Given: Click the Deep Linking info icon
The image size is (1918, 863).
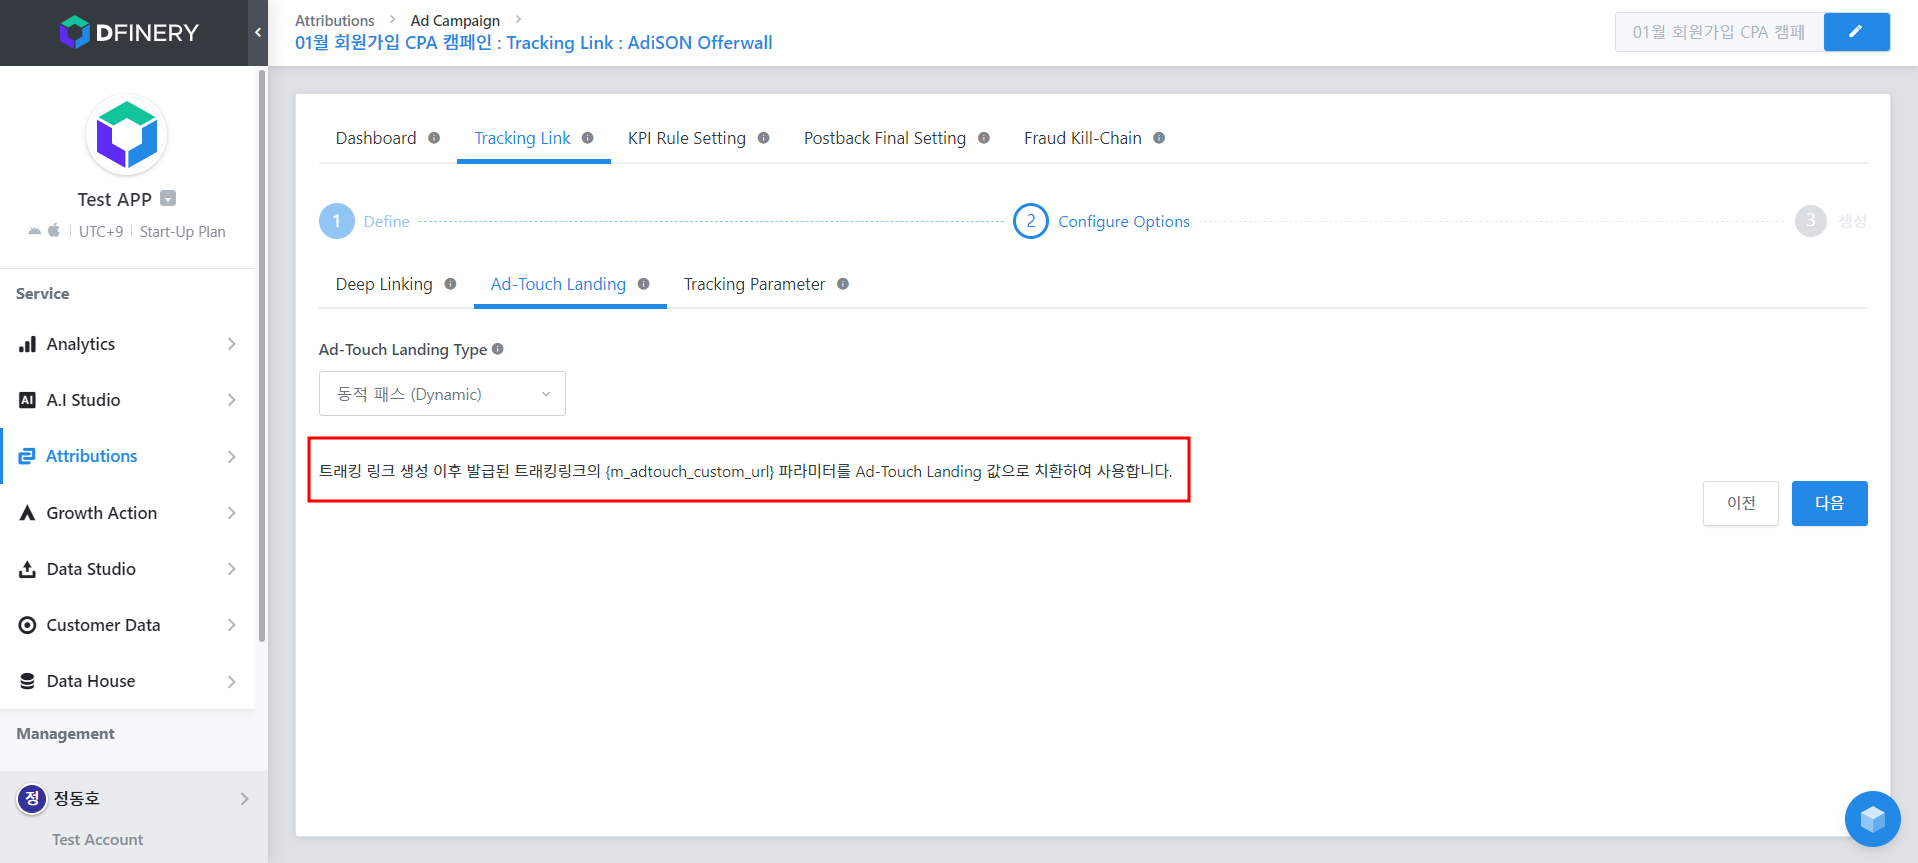Looking at the screenshot, I should click(451, 284).
